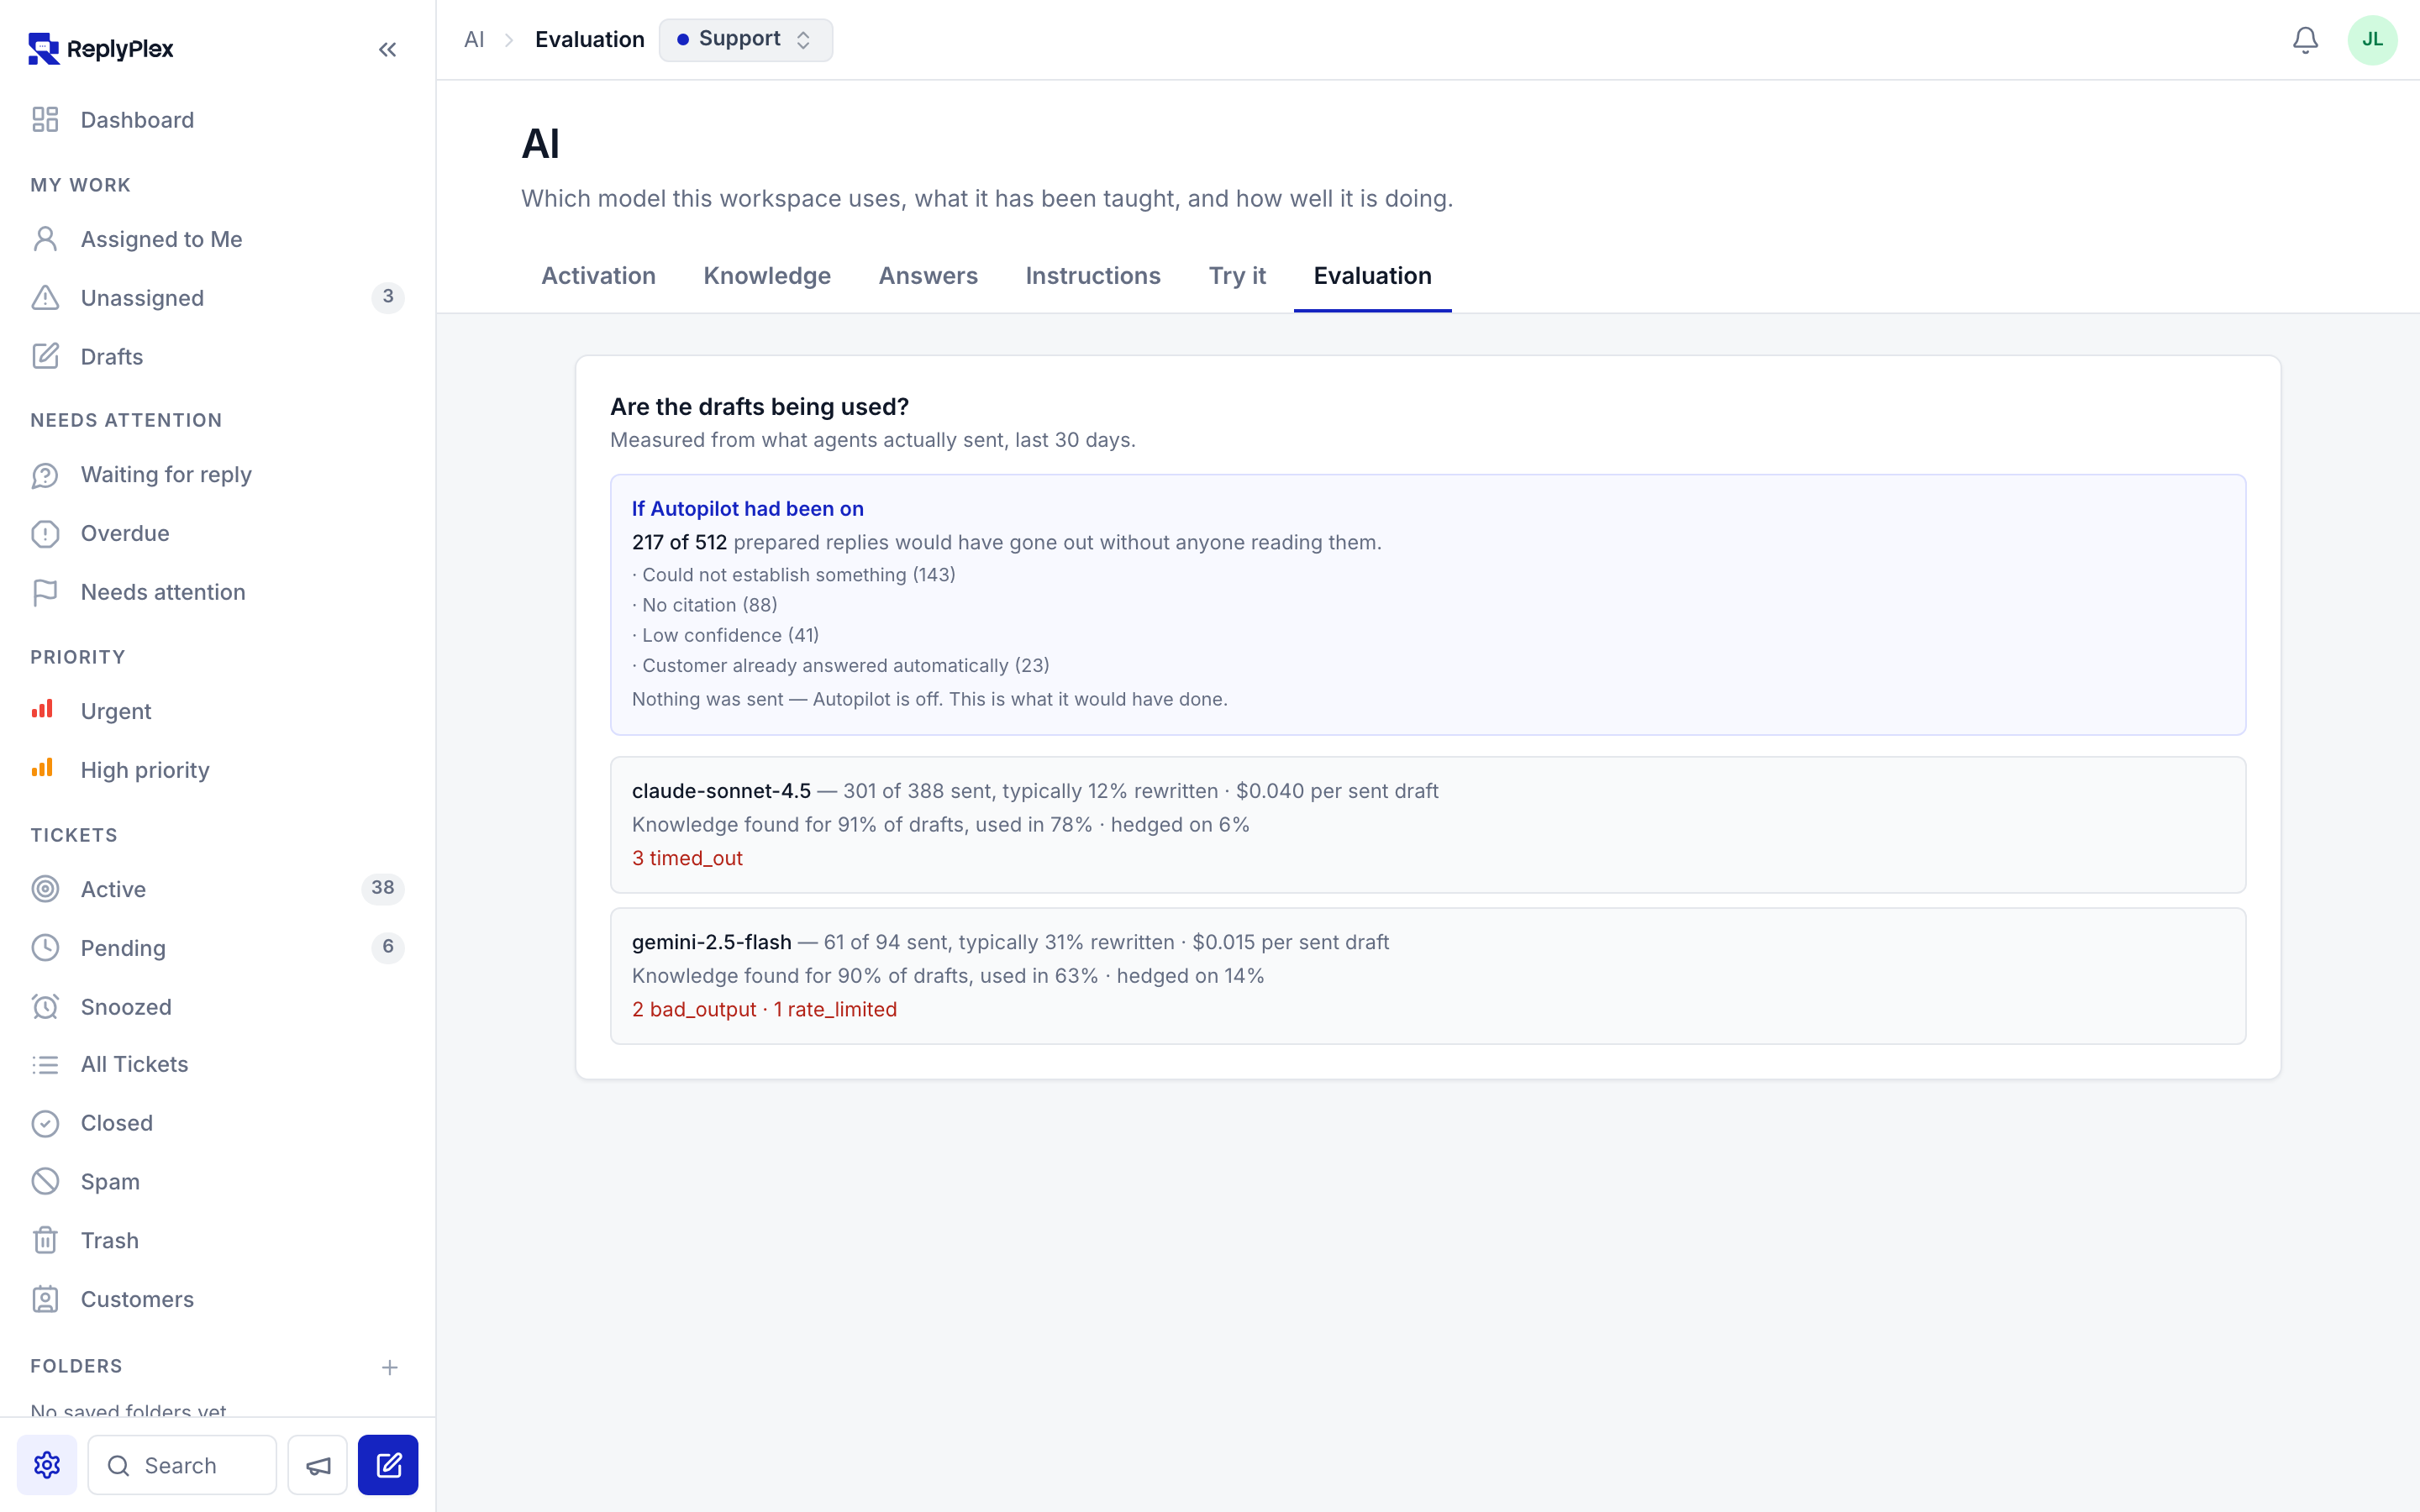The image size is (2420, 1512).
Task: Click the megaphone announcements icon
Action: [318, 1464]
